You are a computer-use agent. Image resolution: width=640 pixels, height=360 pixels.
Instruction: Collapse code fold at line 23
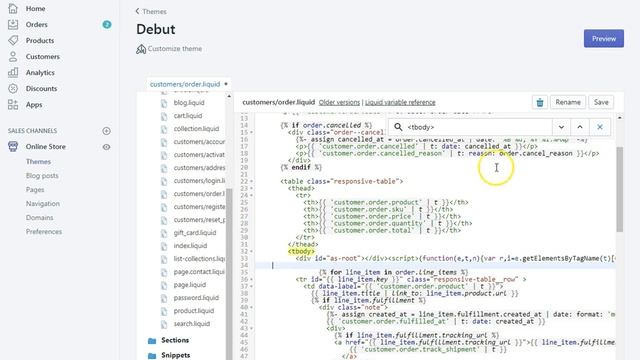[251, 188]
